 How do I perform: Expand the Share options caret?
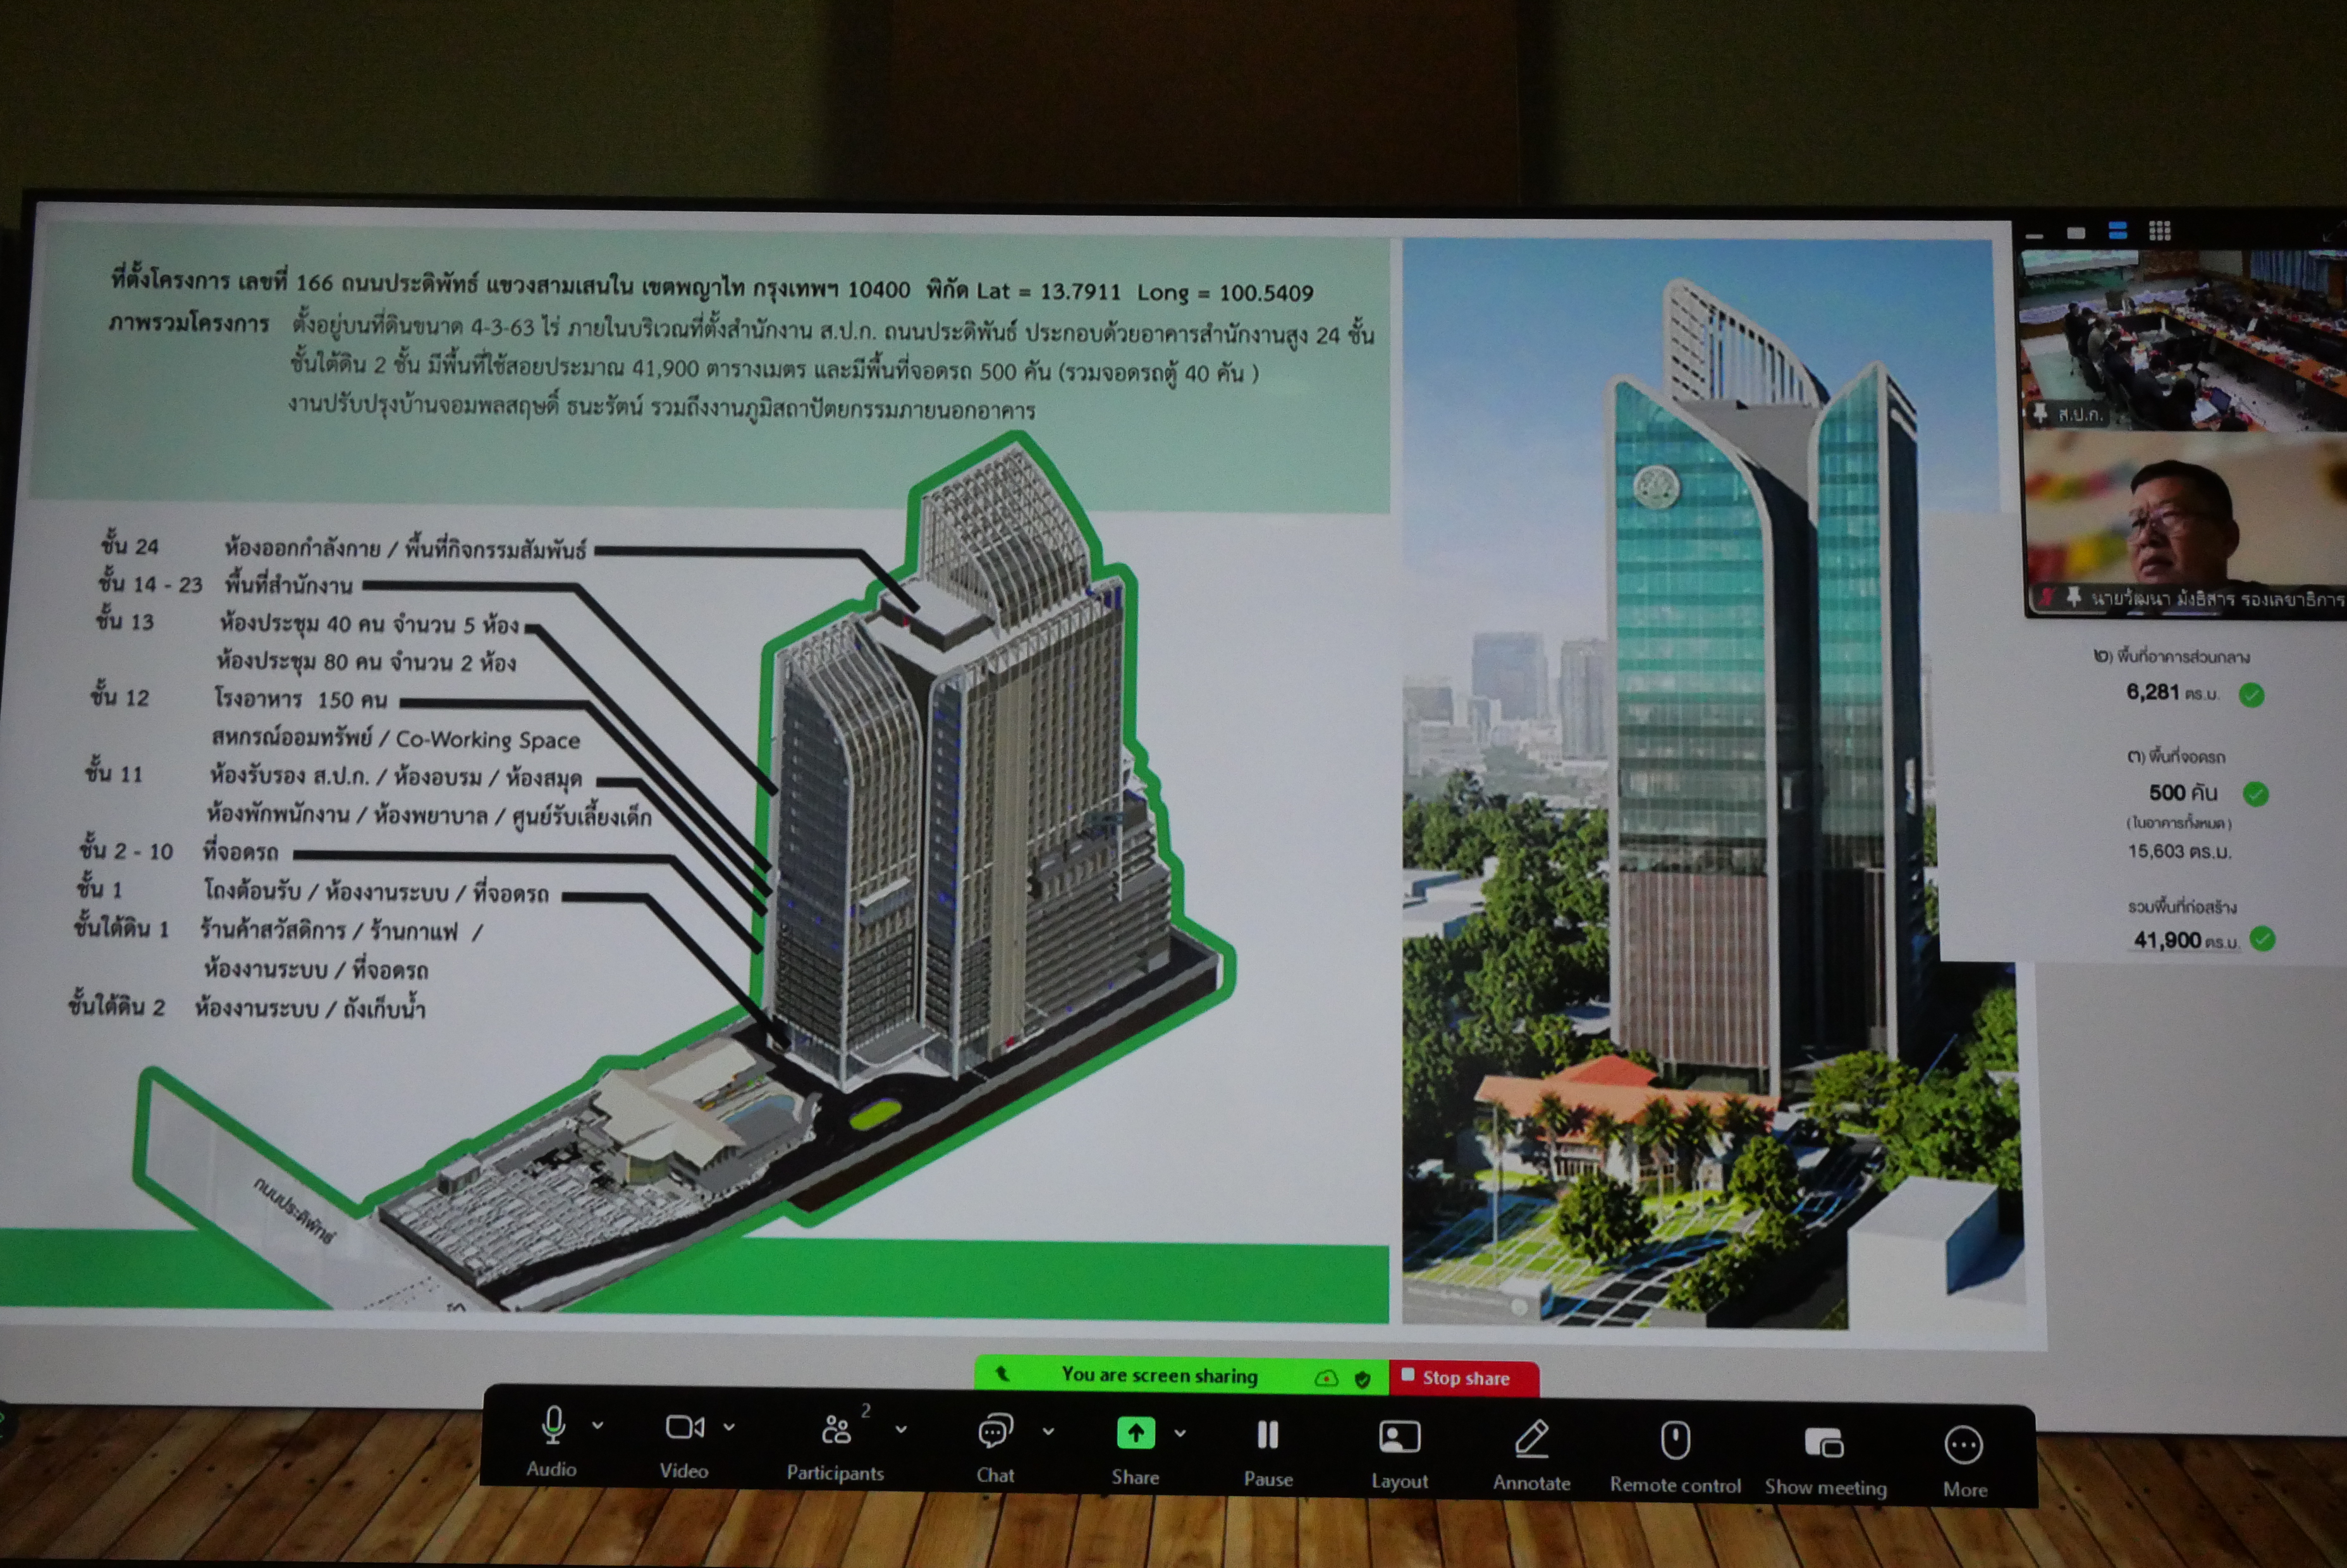click(x=1180, y=1434)
